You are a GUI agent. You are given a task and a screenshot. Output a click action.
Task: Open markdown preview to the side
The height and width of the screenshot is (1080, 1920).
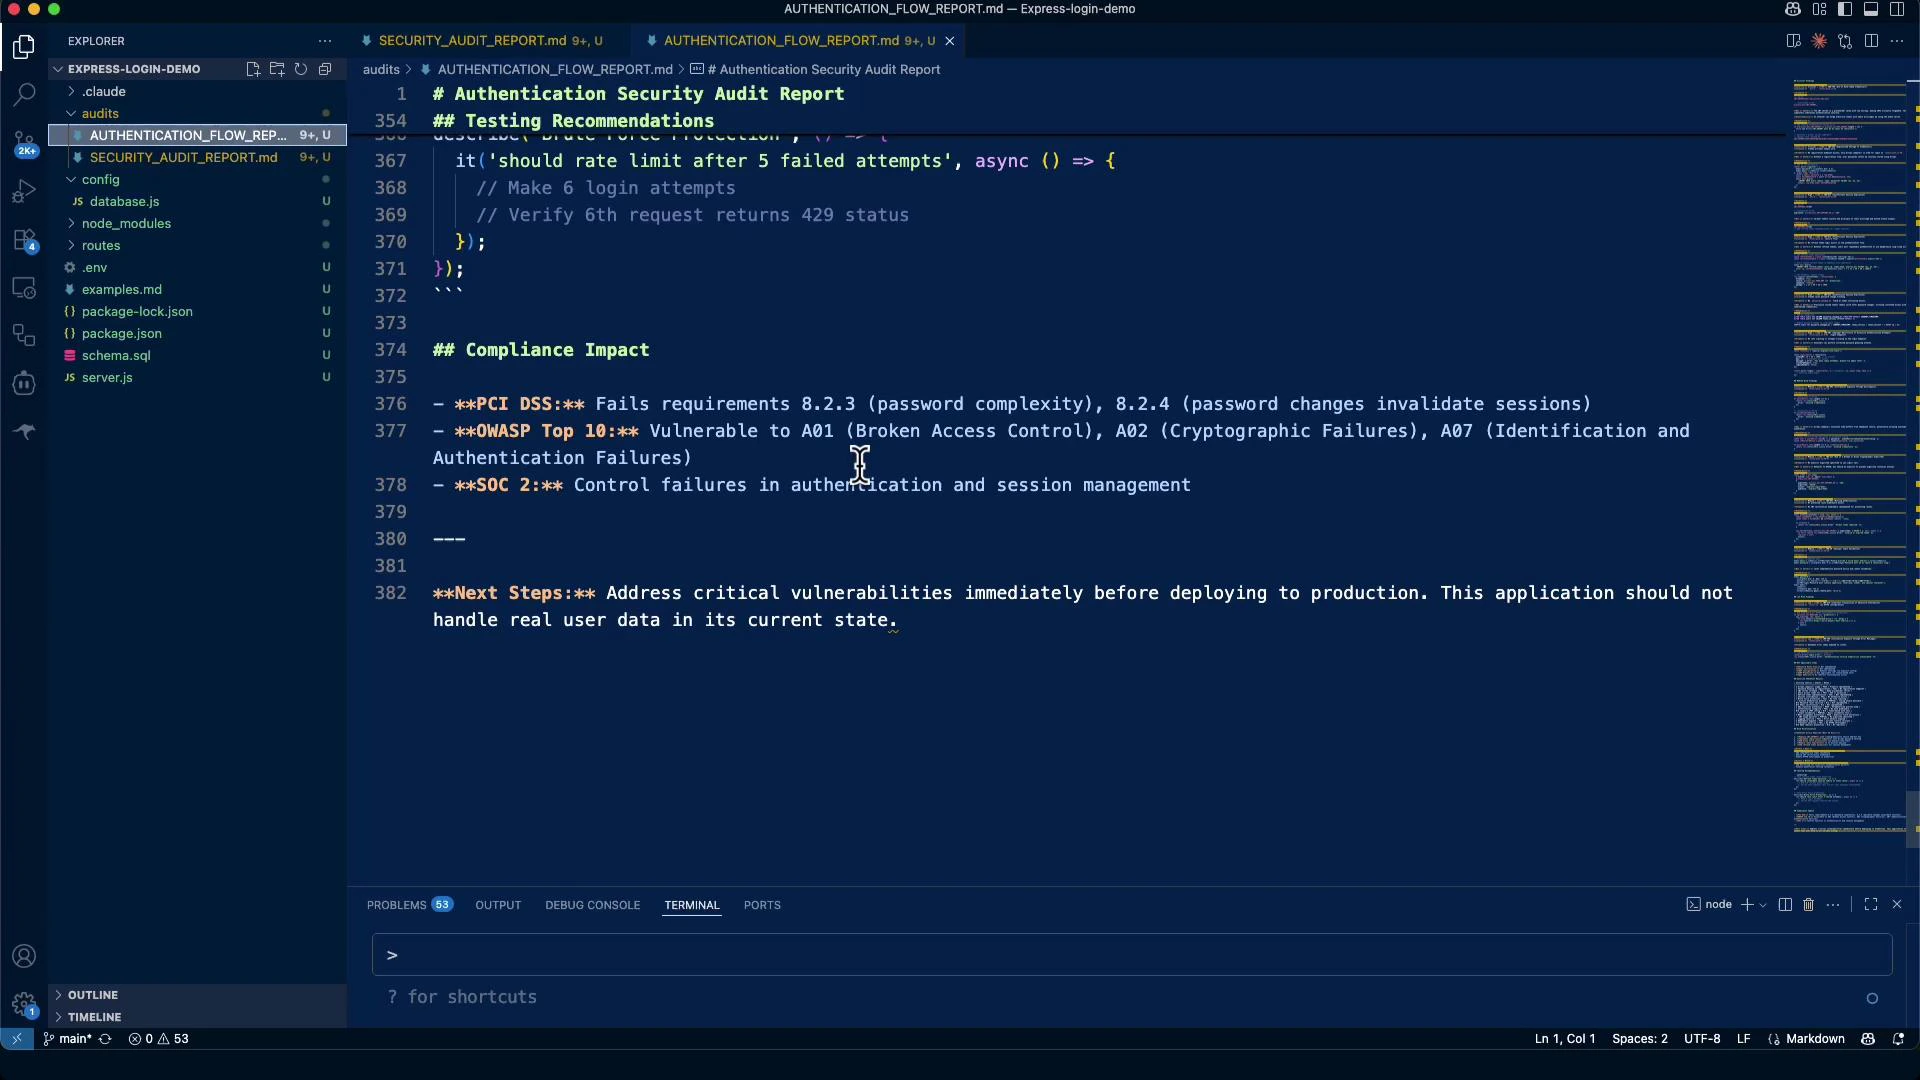pyautogui.click(x=1793, y=41)
